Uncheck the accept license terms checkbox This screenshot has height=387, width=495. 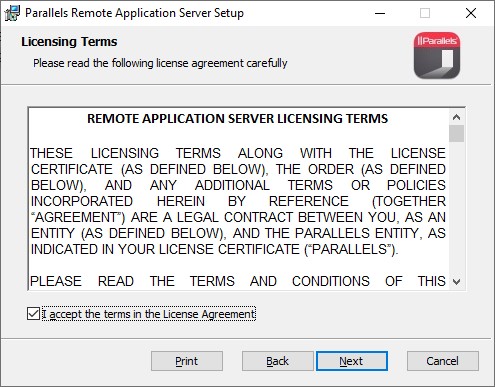(33, 314)
